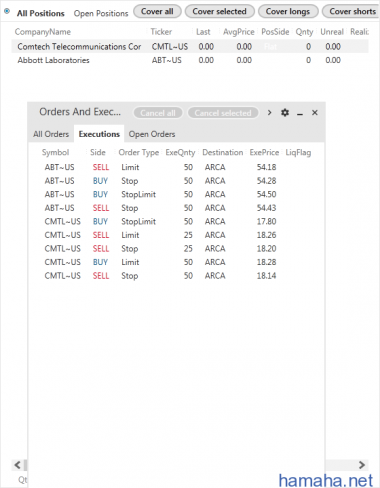Screen dimensions: 380x488
Task: Sort executions by ExePrice column
Action: pos(264,153)
